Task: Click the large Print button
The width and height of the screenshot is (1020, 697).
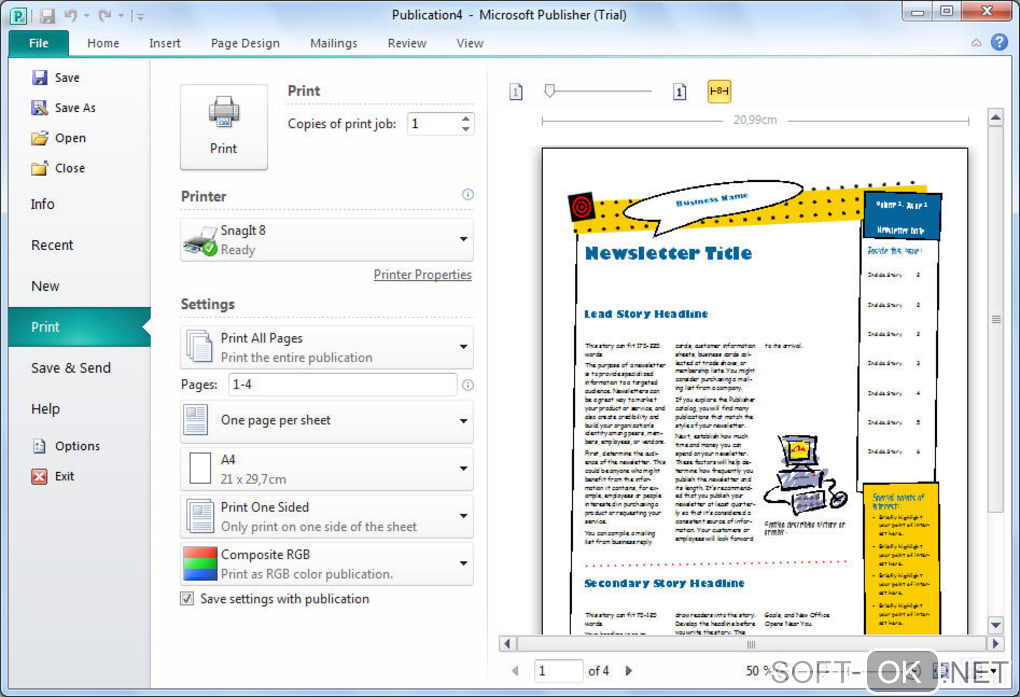Action: (224, 127)
